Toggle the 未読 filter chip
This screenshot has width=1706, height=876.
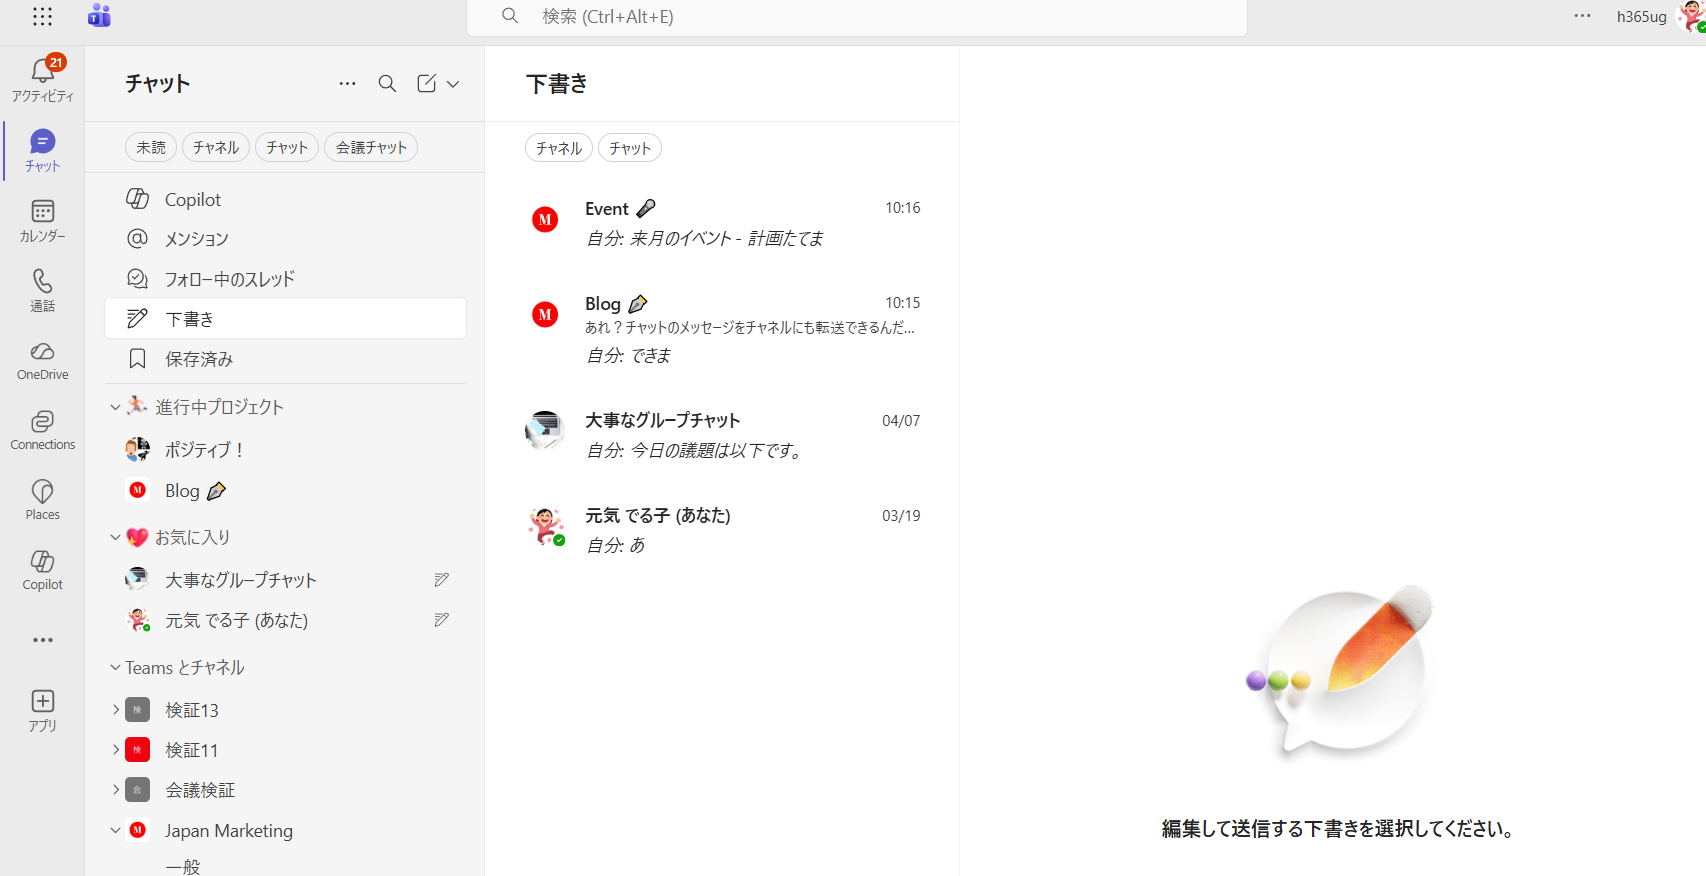[151, 148]
